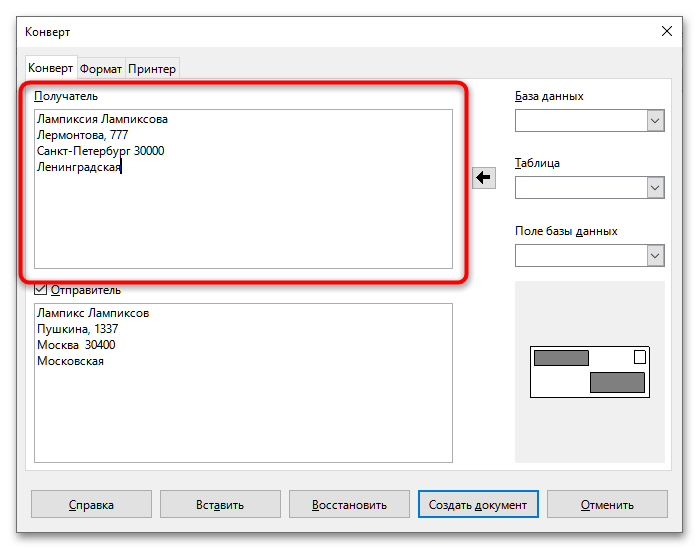This screenshot has width=699, height=549.
Task: Click the left arrow insert-field button
Action: tap(484, 178)
